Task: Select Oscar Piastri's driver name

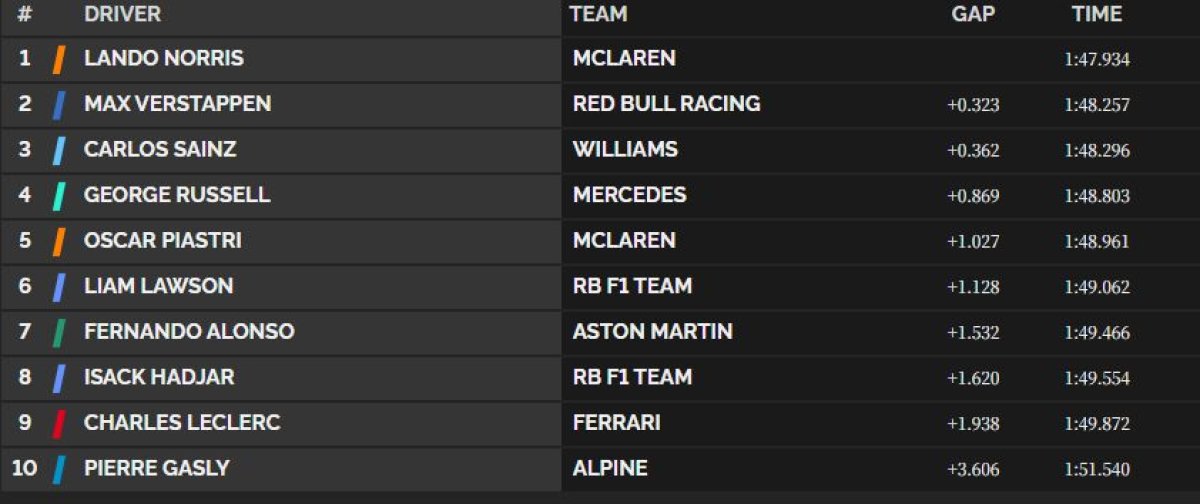Action: coord(163,241)
